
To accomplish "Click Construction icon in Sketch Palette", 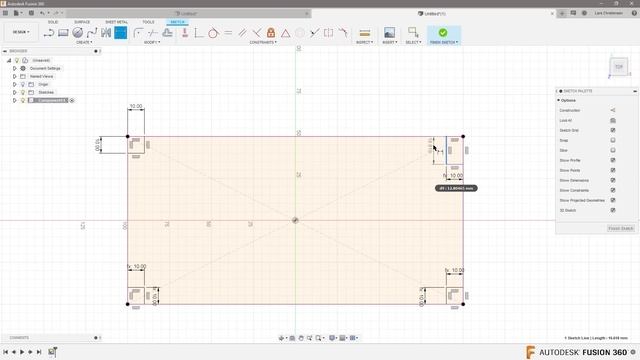I will [613, 110].
